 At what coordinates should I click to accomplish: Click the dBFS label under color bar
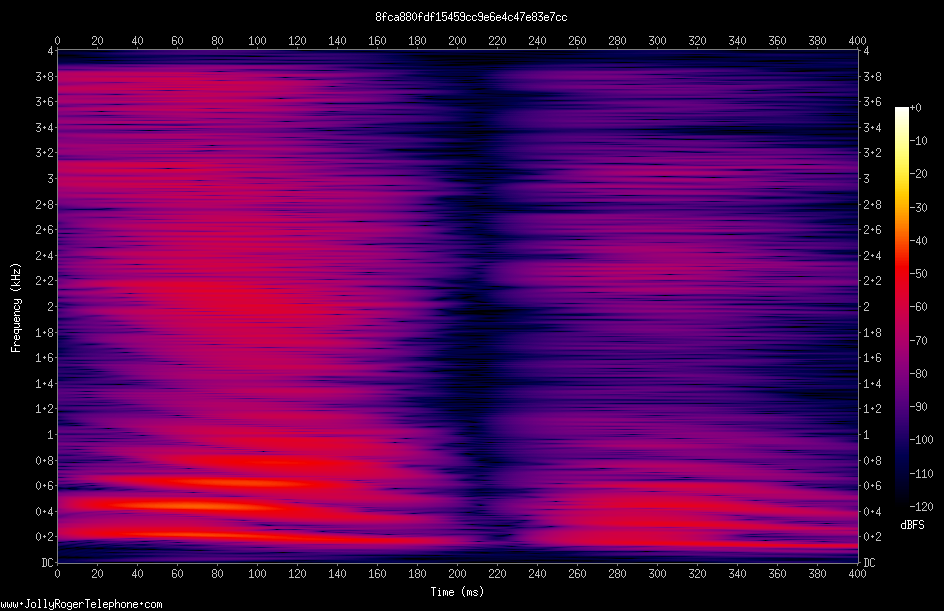[912, 525]
